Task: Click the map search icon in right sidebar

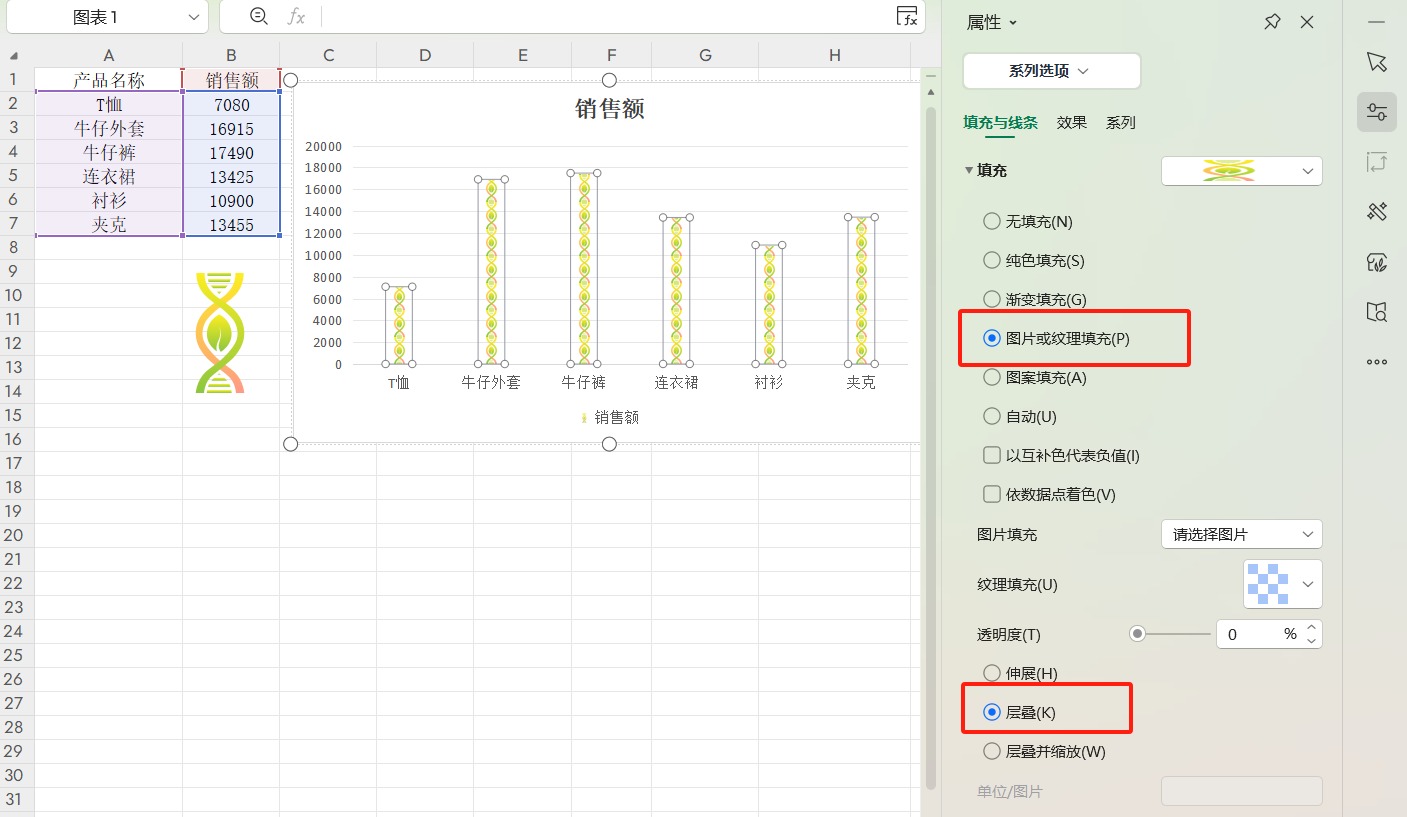Action: [x=1377, y=312]
